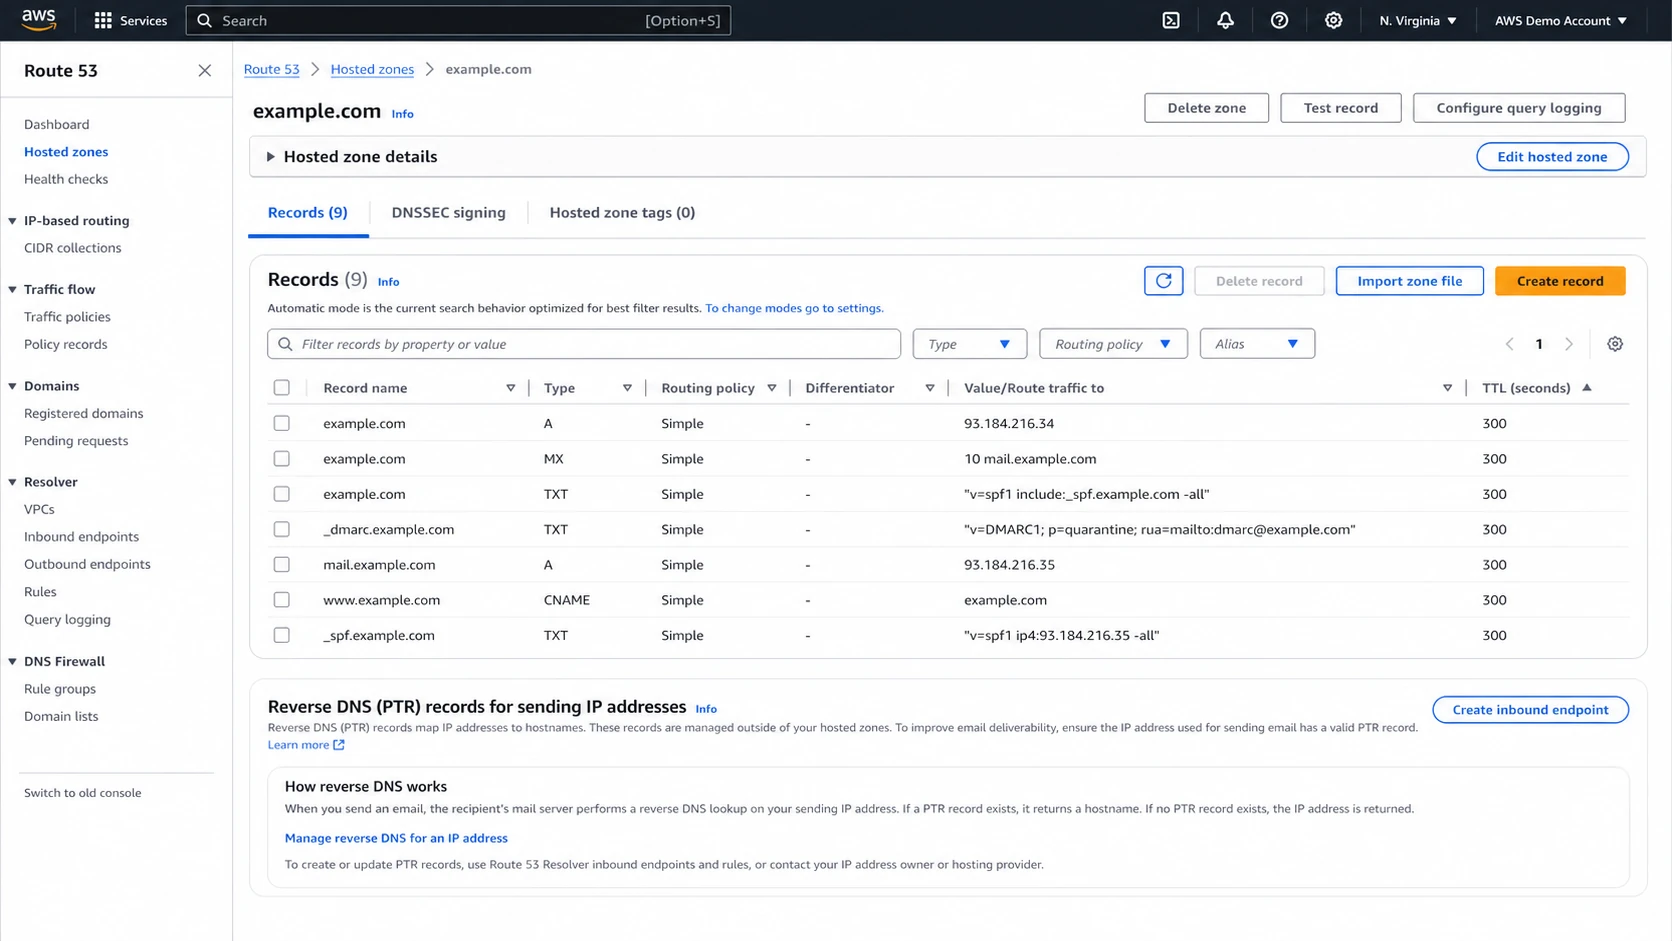Click the top AWS Search box
This screenshot has height=941, width=1672.
tap(458, 20)
